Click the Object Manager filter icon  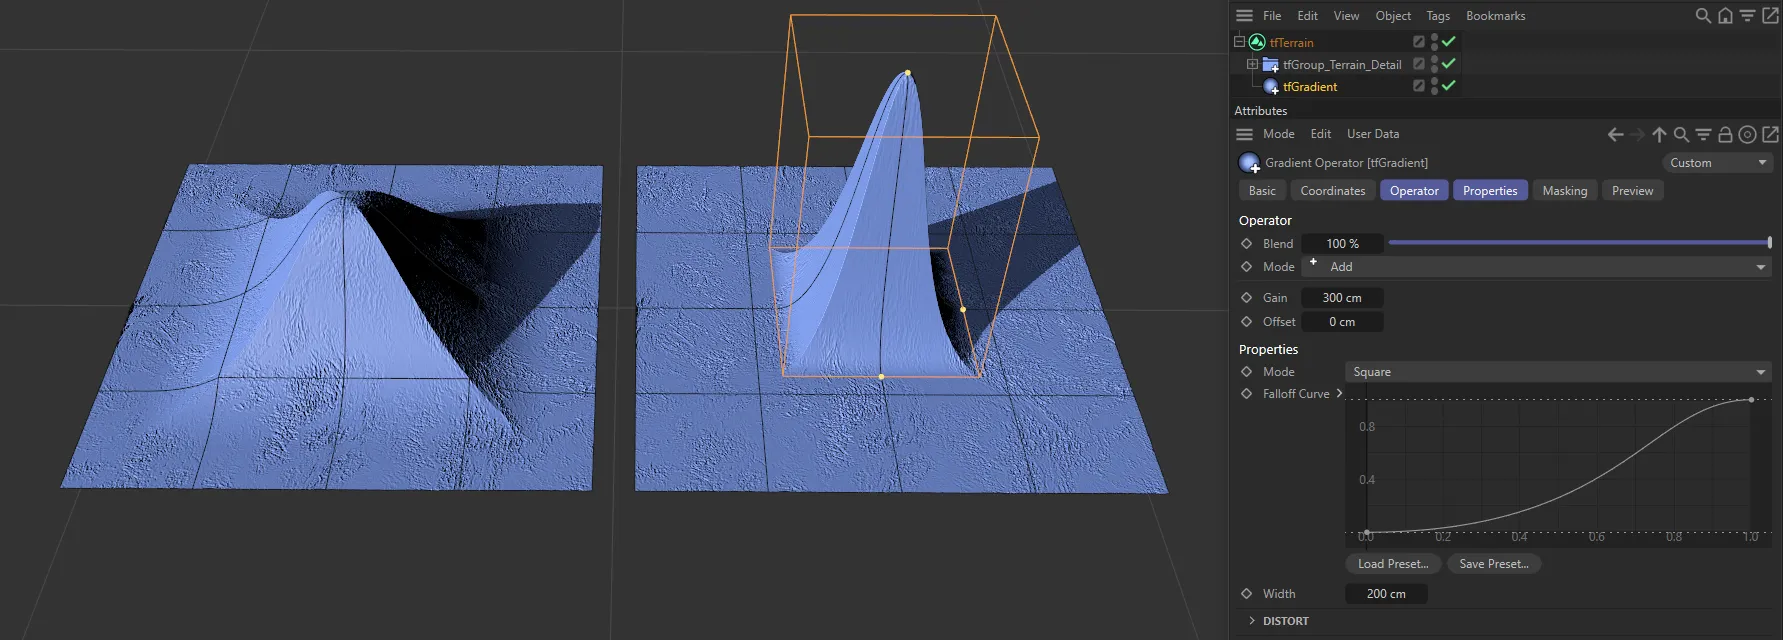click(1747, 16)
